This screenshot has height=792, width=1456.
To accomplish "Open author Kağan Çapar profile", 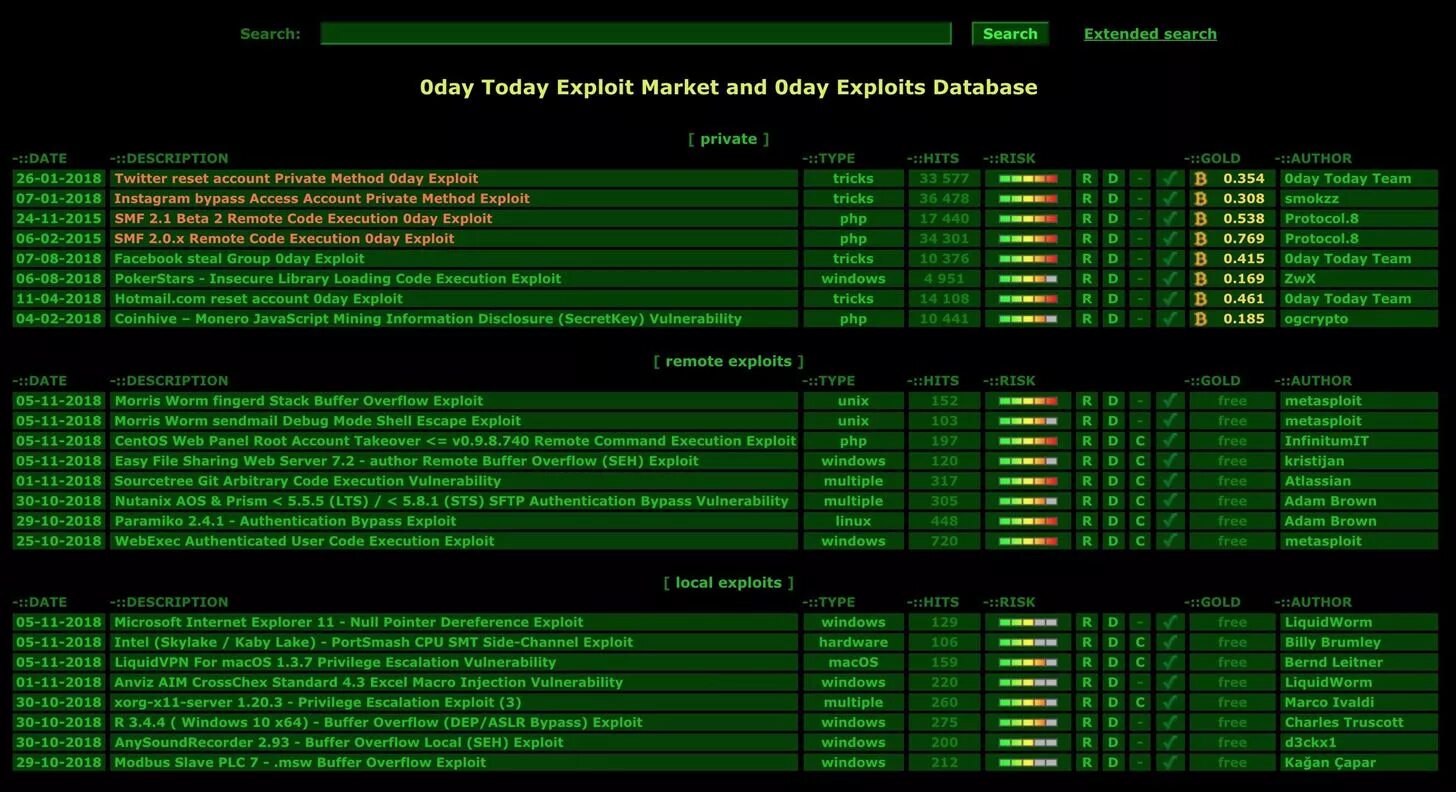I will (1330, 762).
